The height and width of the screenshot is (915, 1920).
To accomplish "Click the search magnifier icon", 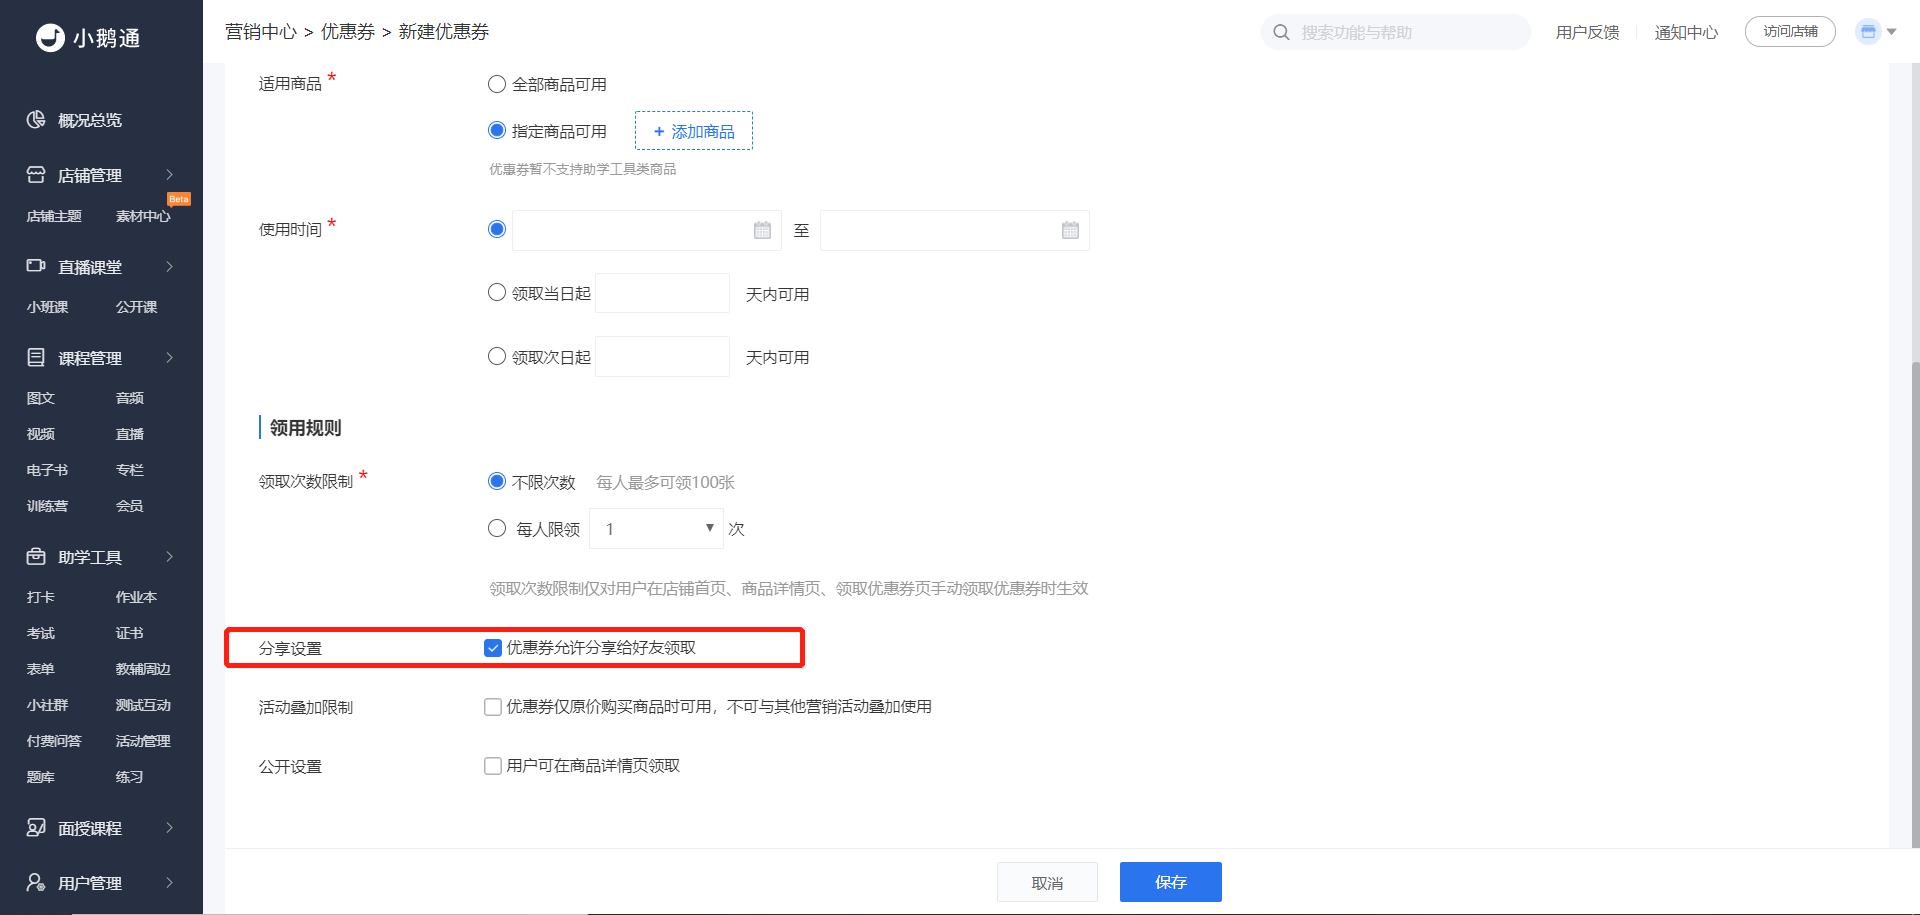I will point(1281,32).
